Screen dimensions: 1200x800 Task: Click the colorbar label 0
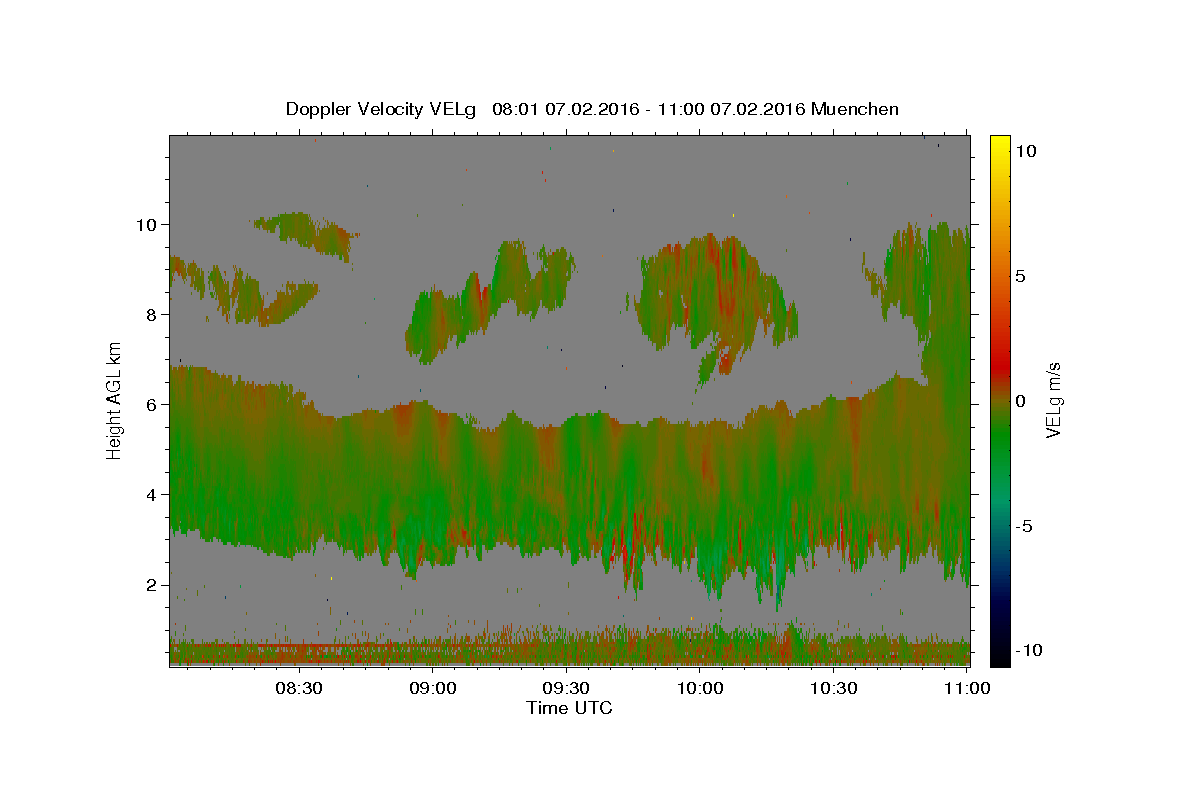point(1021,401)
